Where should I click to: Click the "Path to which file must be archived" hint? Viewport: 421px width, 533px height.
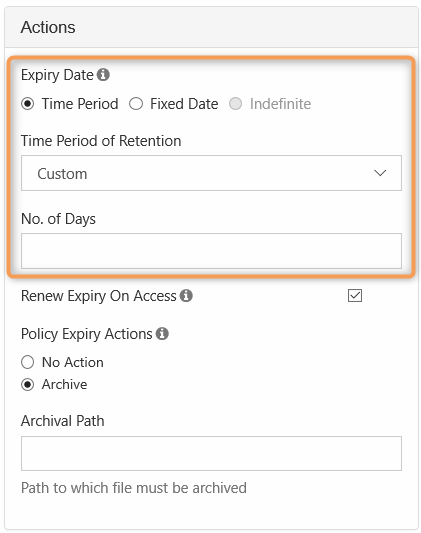[x=134, y=487]
